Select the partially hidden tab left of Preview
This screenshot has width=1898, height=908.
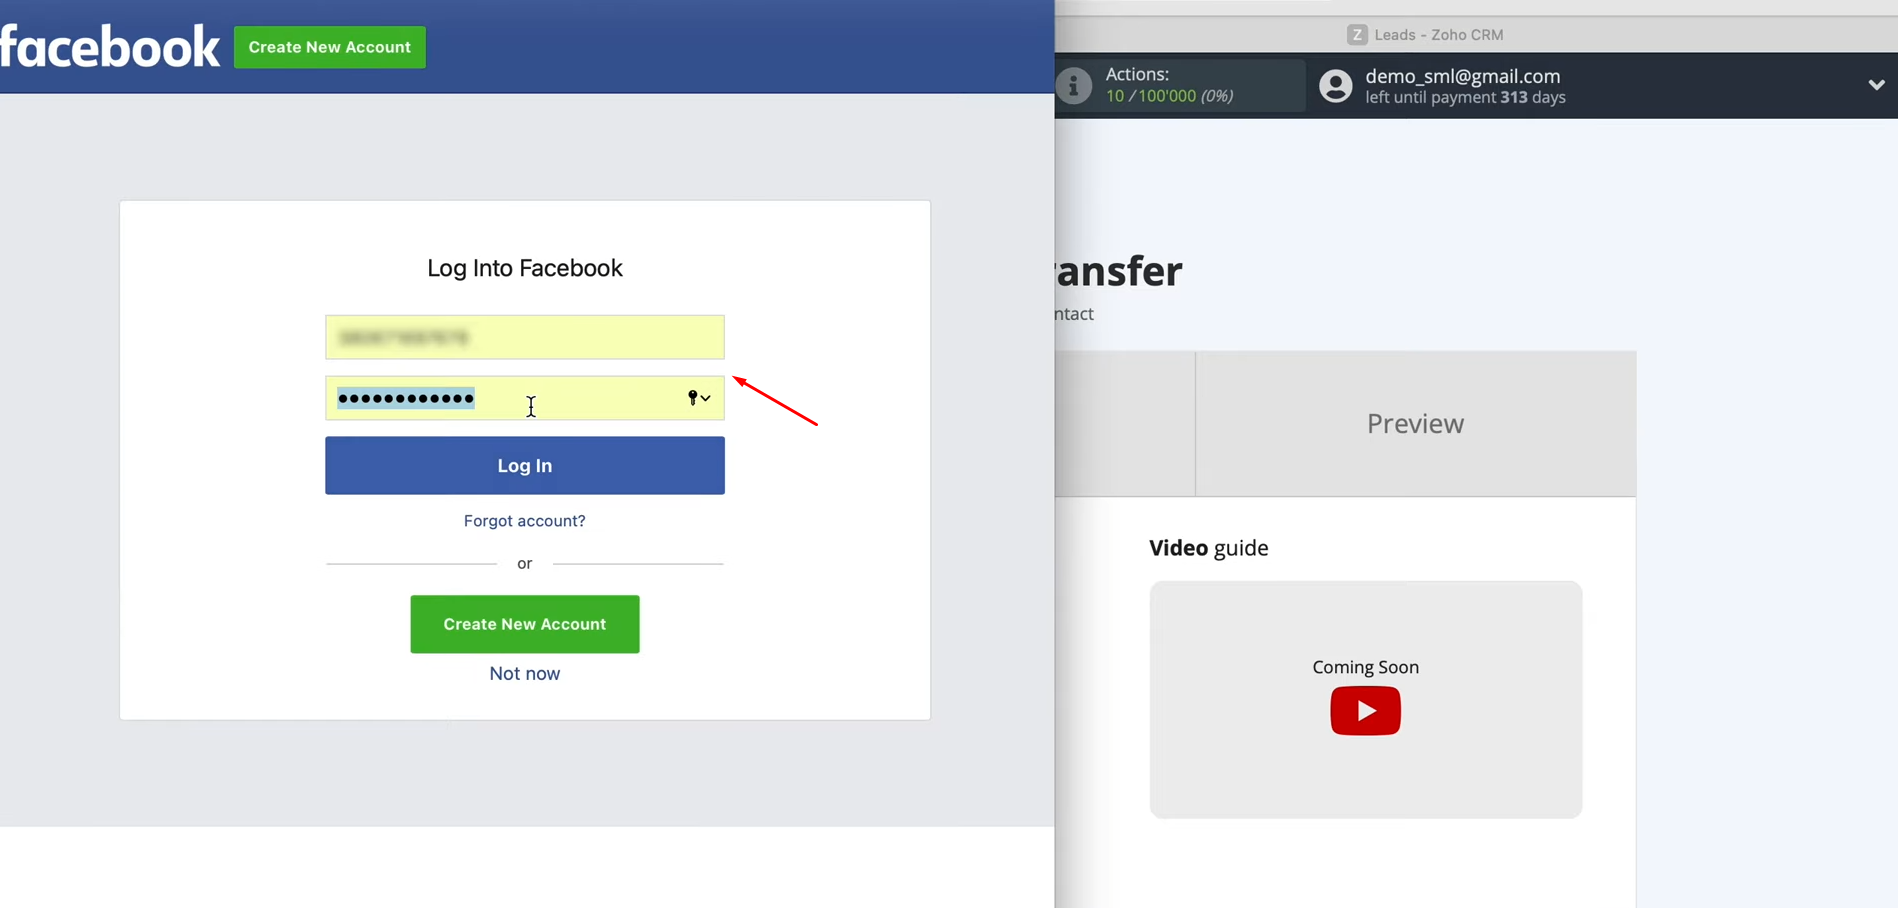tap(1124, 424)
